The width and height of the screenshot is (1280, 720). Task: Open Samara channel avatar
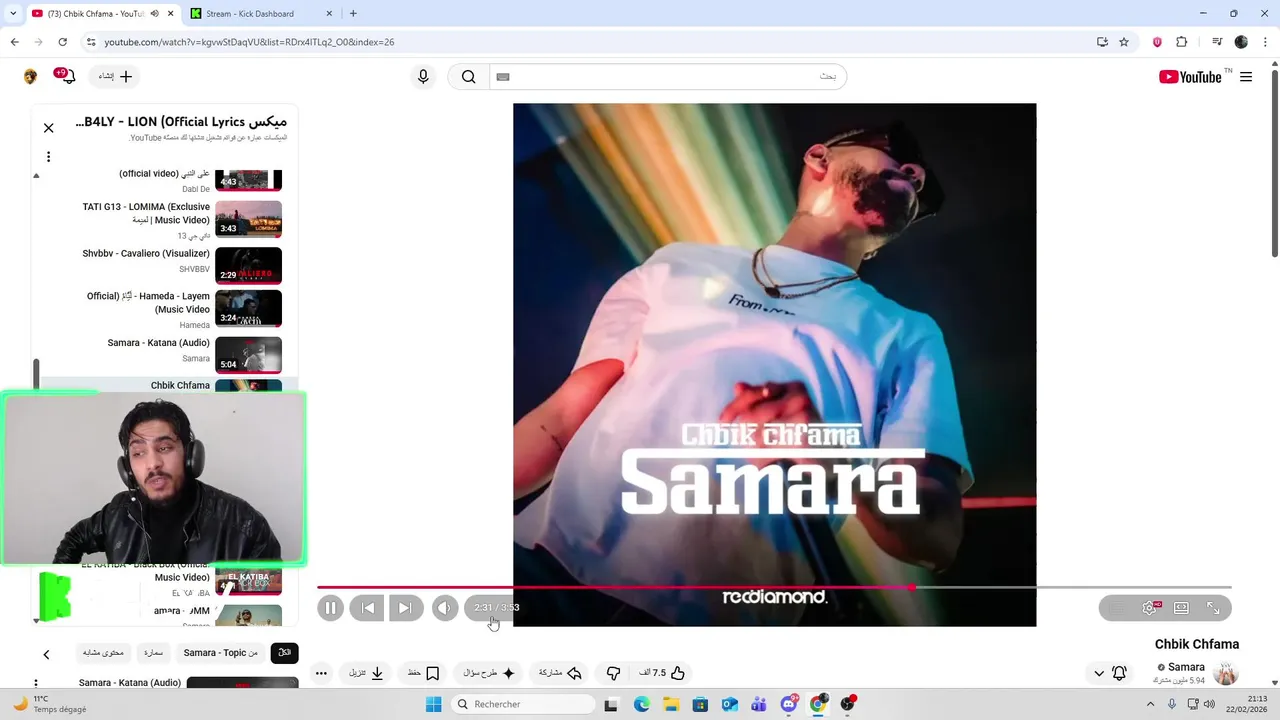click(1226, 673)
